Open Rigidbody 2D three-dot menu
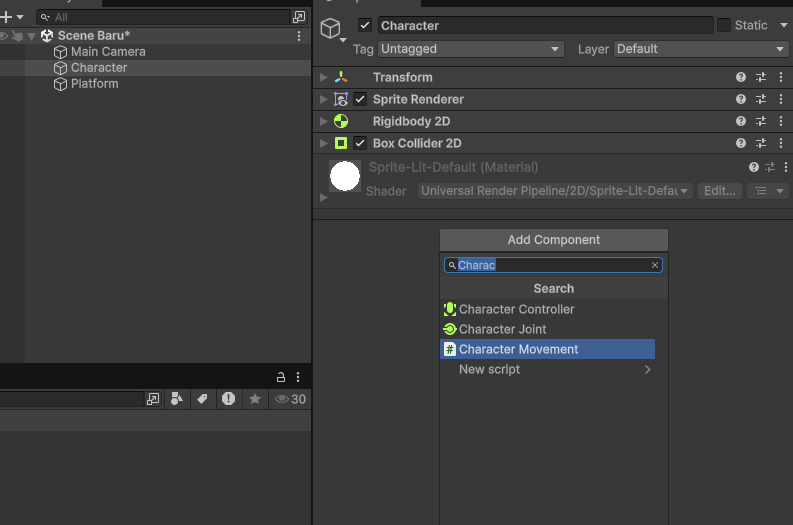793x525 pixels. pos(781,121)
